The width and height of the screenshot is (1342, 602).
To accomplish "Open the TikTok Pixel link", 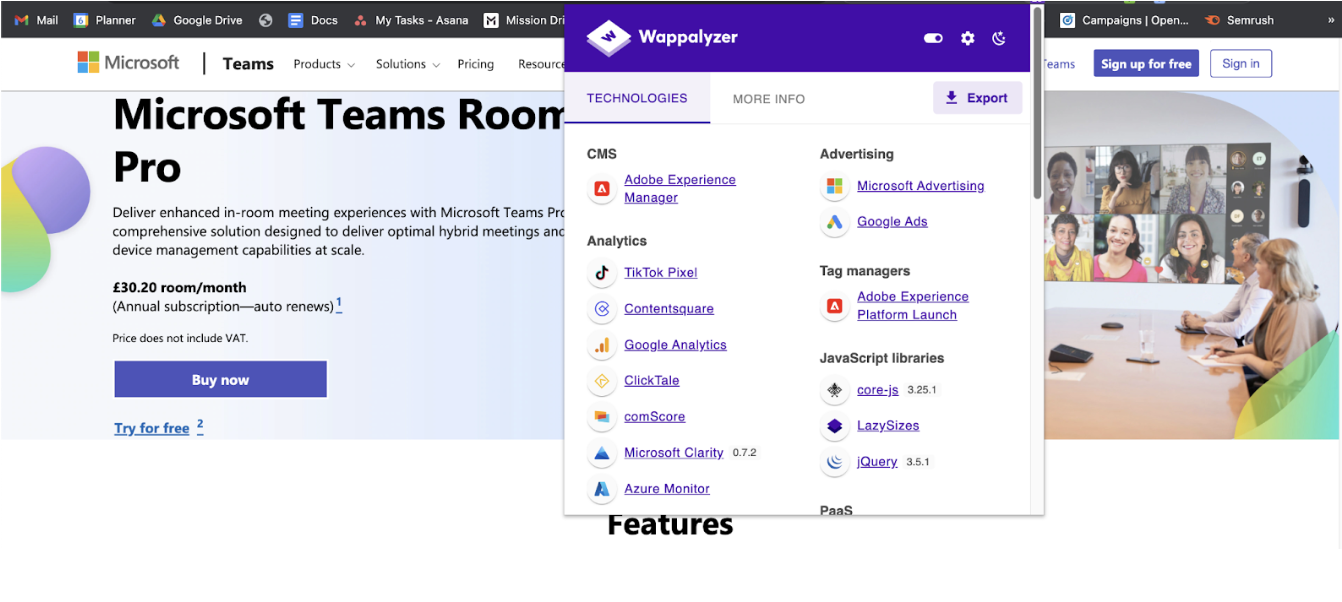I will (x=660, y=272).
